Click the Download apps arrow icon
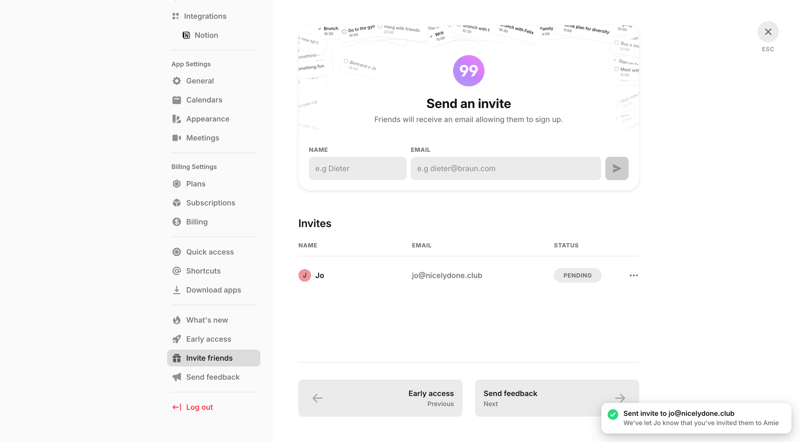 [x=177, y=290]
